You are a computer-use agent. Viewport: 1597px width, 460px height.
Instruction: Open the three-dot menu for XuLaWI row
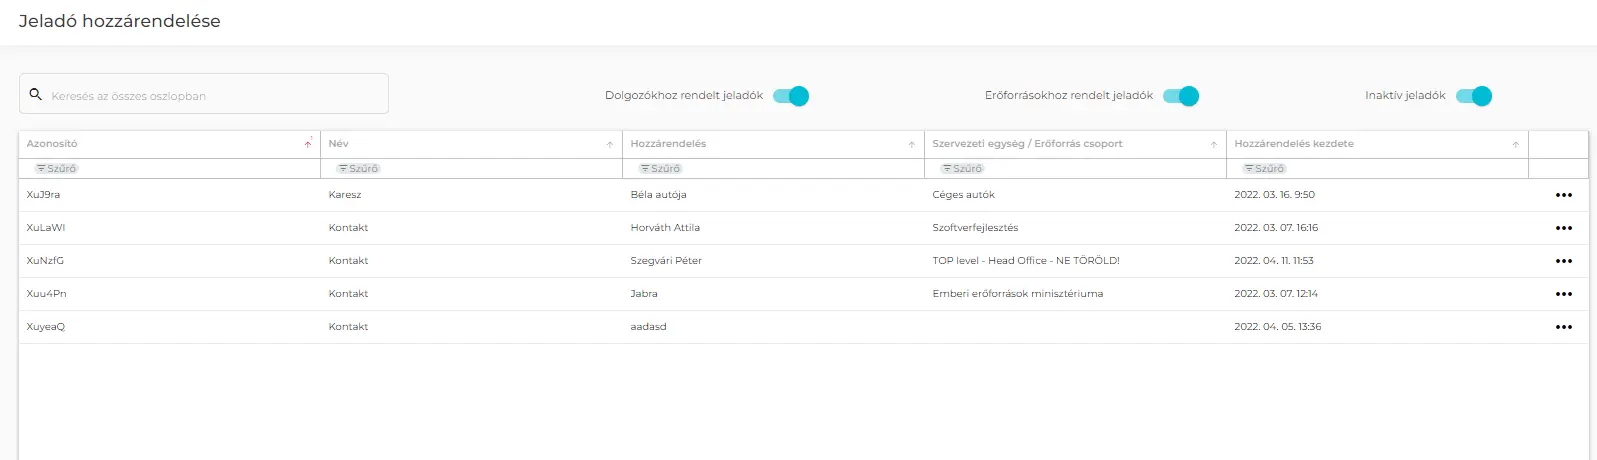[x=1563, y=228]
